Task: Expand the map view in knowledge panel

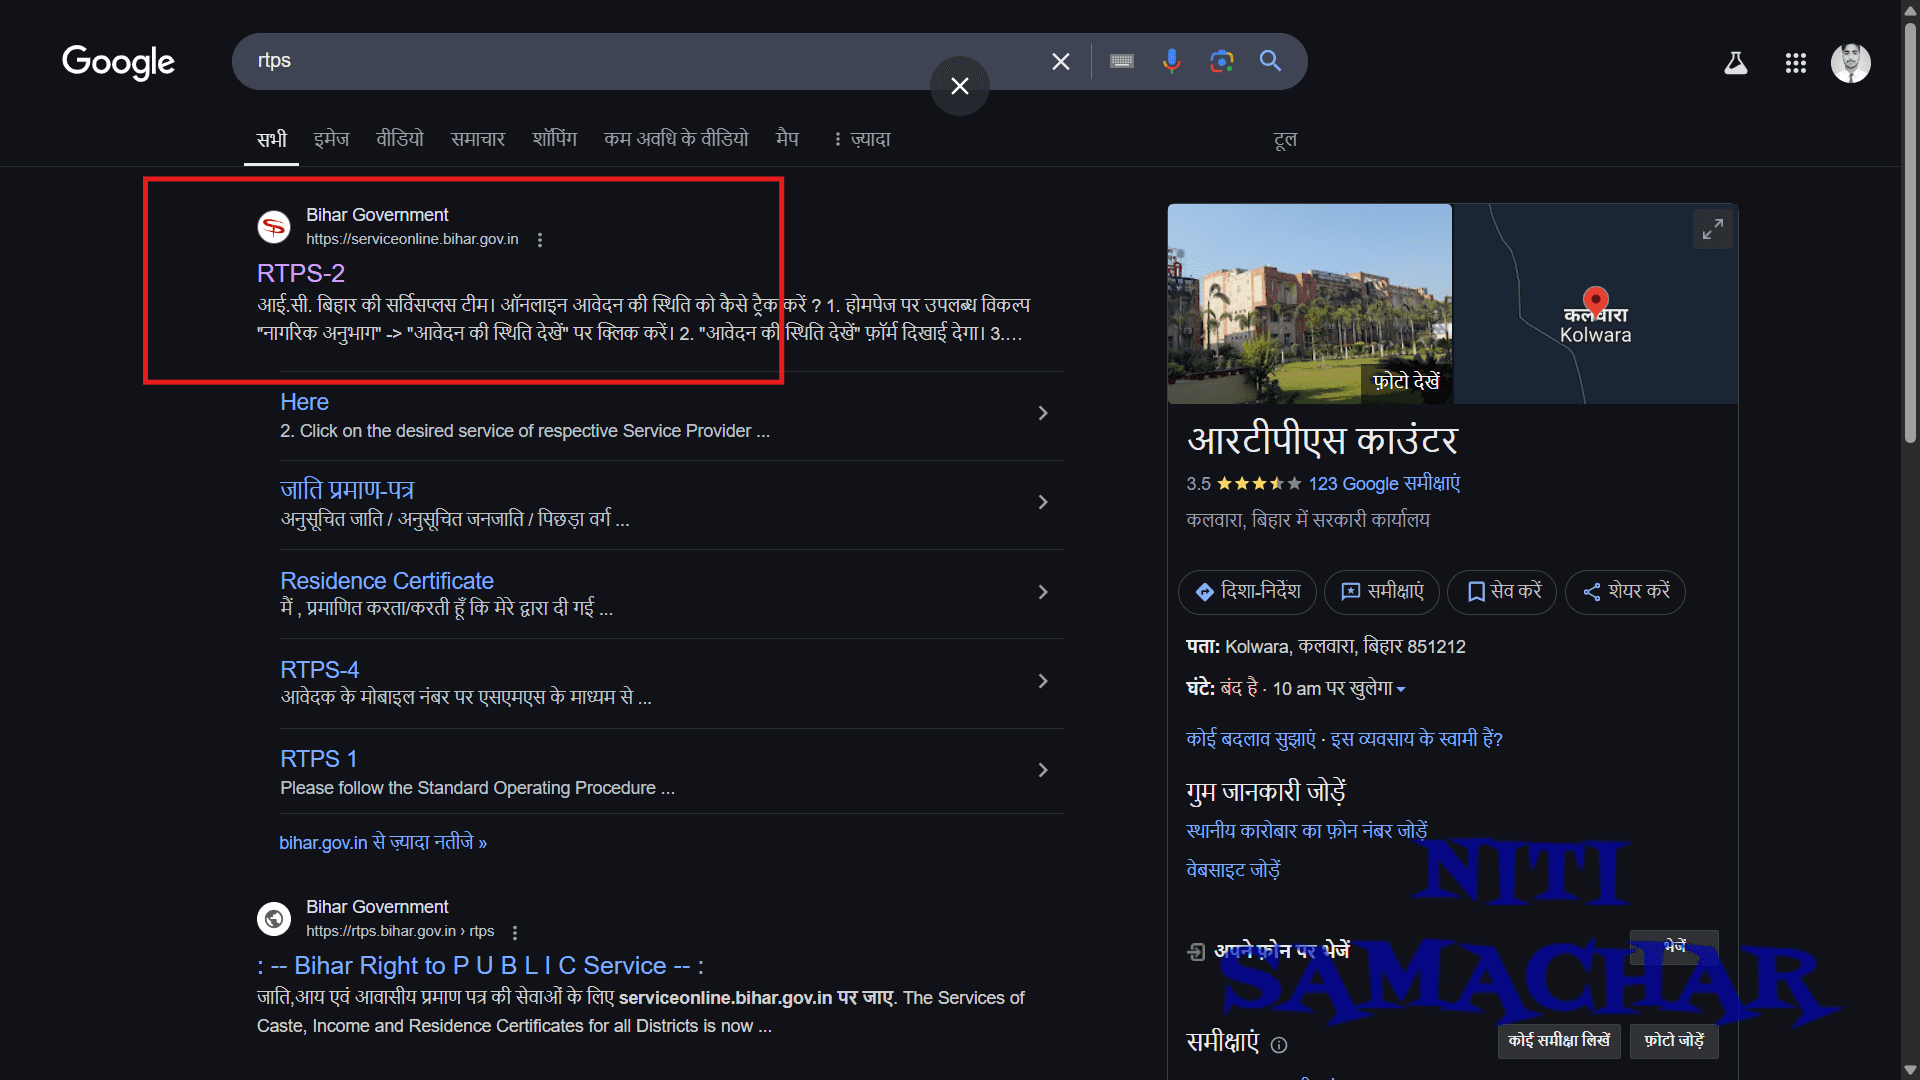Action: [x=1713, y=229]
